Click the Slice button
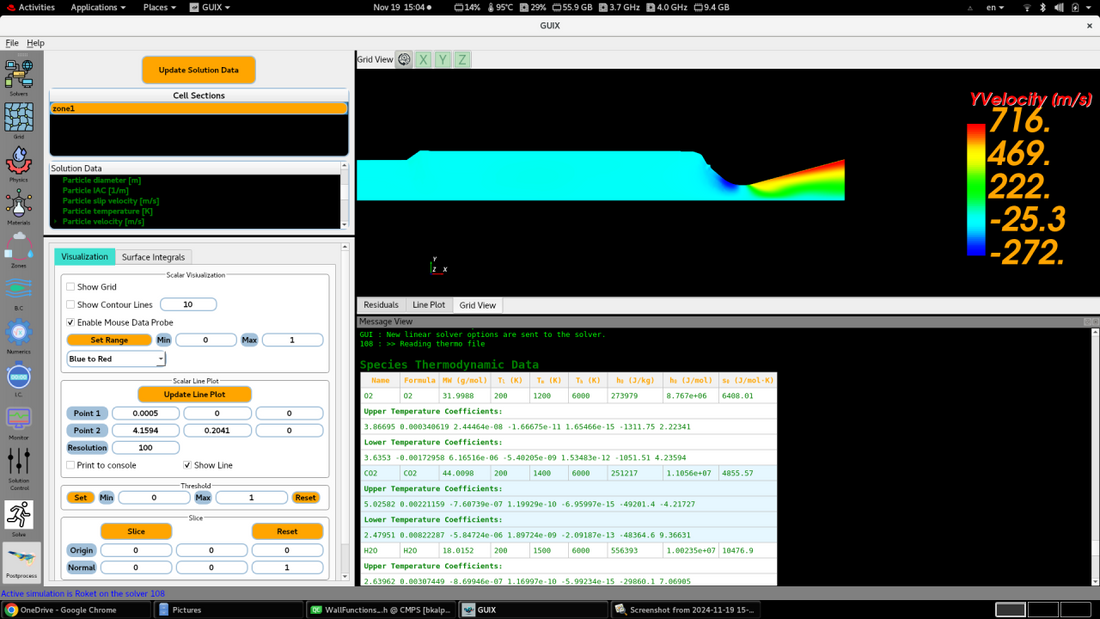 pyautogui.click(x=136, y=531)
